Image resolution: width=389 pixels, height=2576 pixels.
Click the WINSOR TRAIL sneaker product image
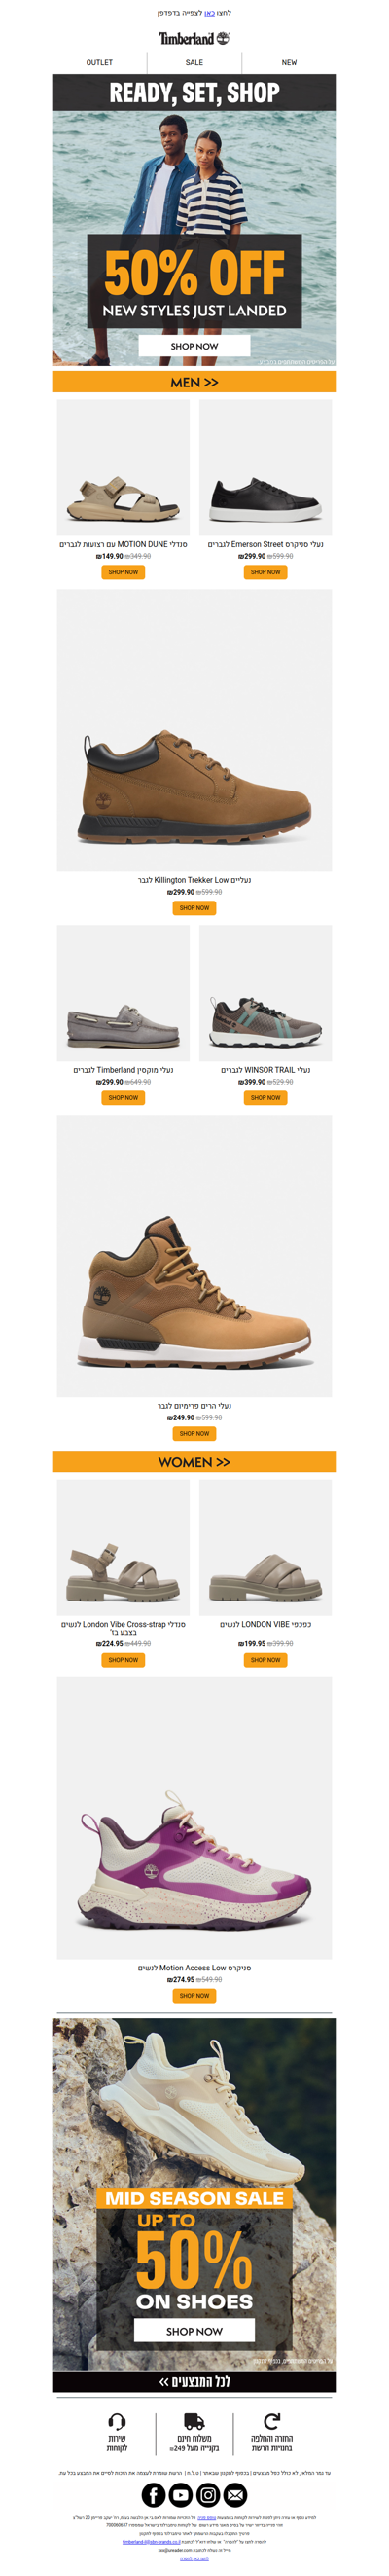[266, 993]
